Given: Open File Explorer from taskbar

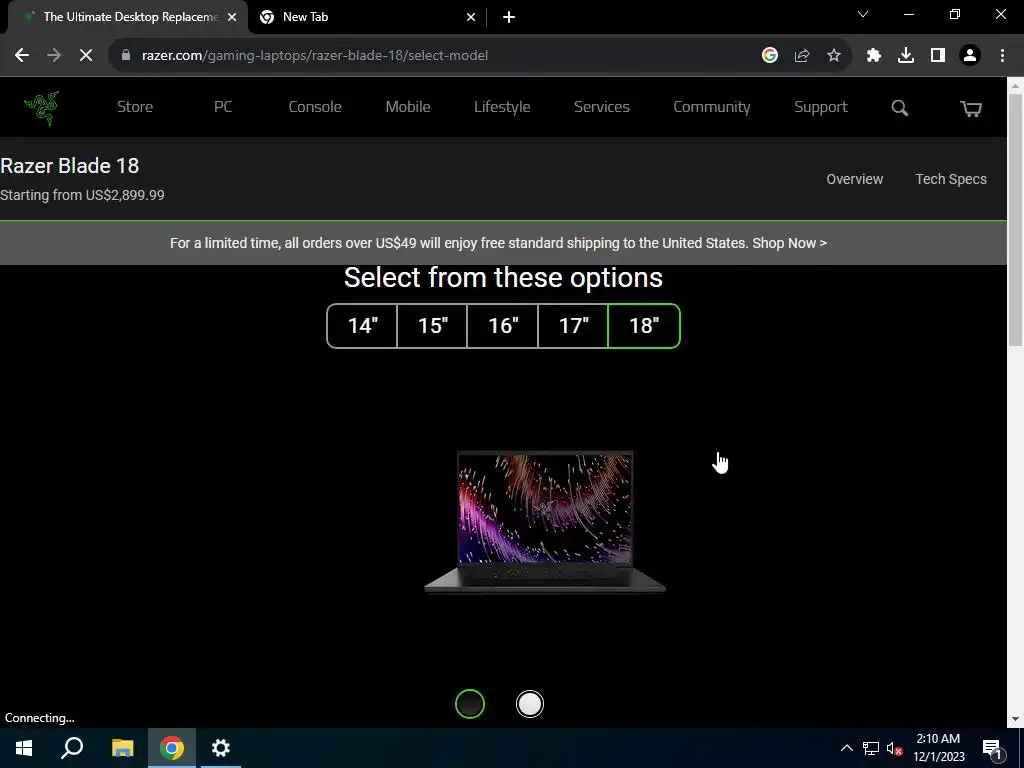Looking at the screenshot, I should pos(122,748).
